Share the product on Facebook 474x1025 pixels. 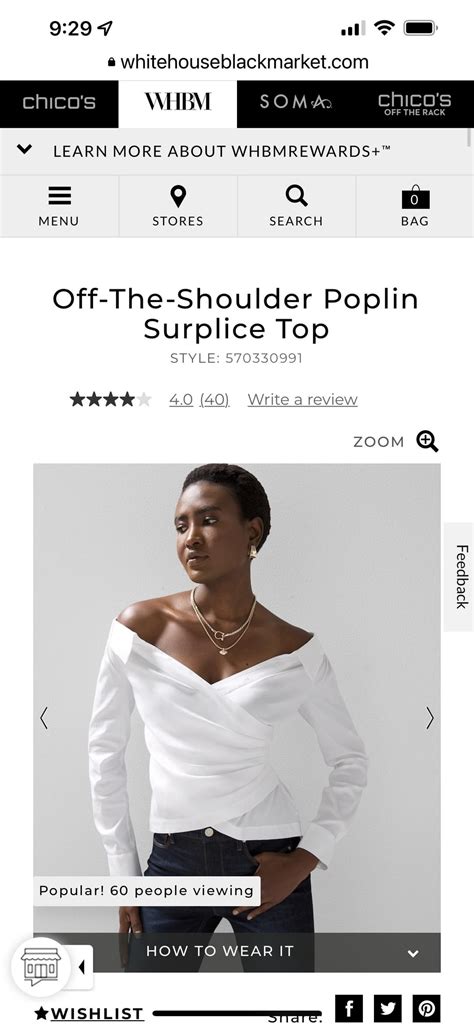(349, 1008)
